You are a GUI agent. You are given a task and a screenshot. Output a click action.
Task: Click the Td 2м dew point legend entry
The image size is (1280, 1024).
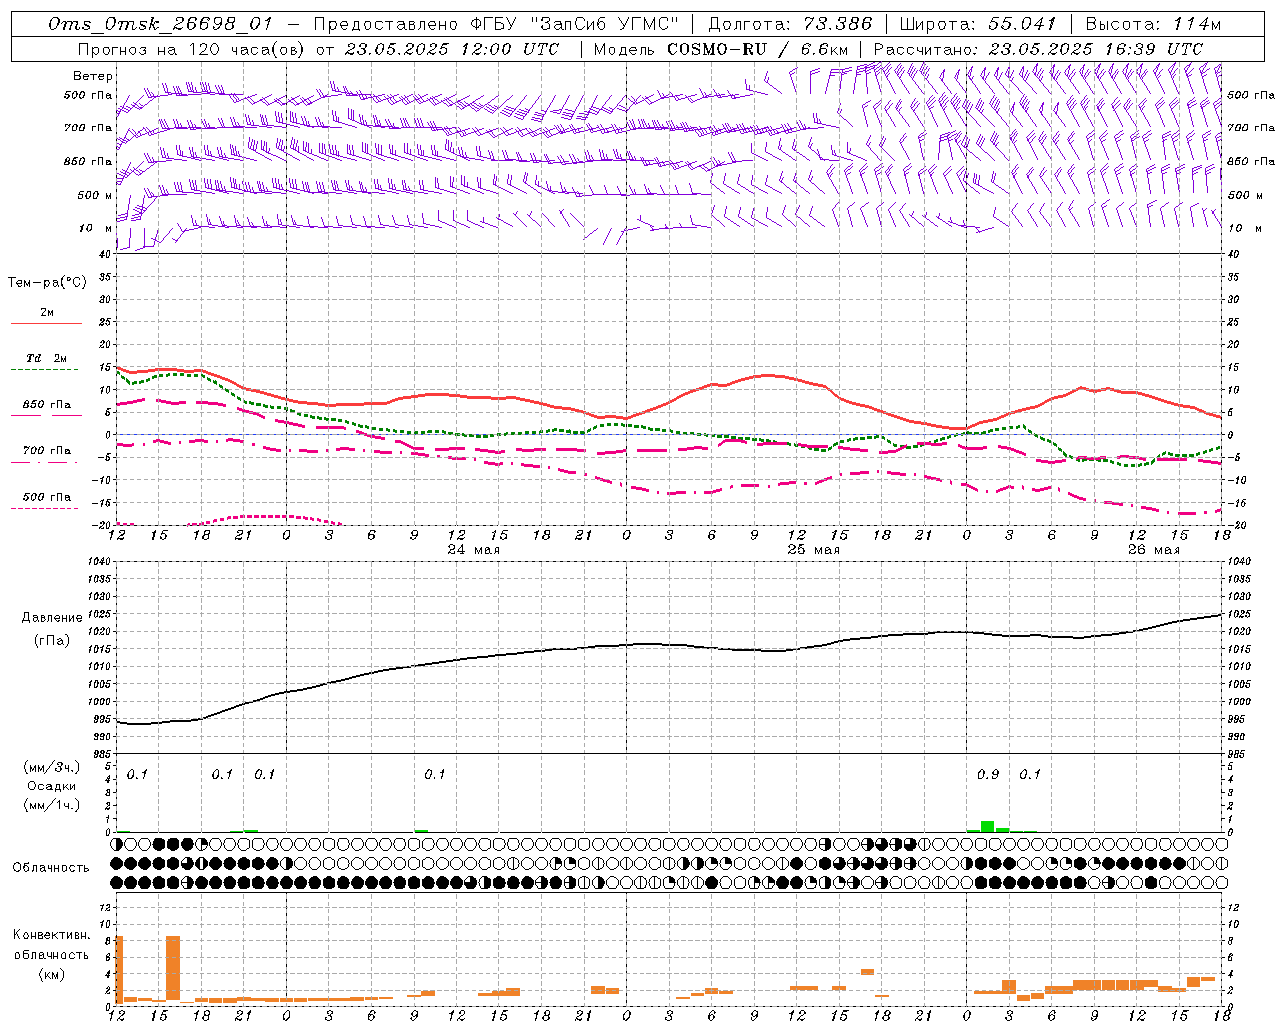tap(47, 358)
